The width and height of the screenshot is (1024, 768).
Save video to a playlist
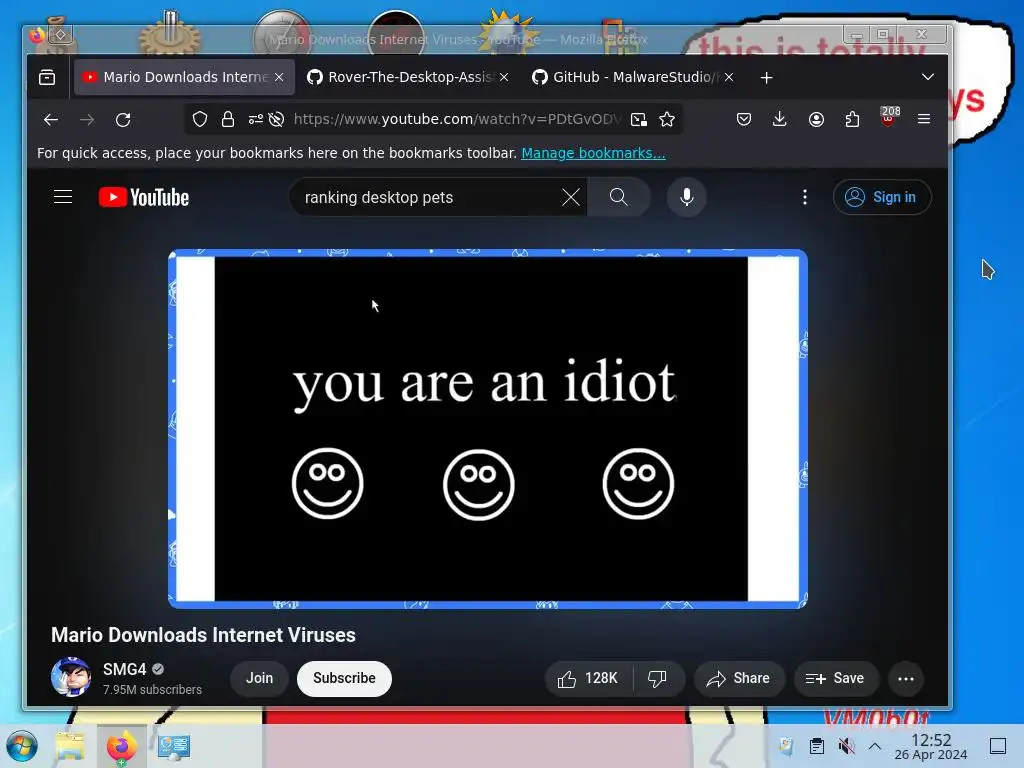coord(836,679)
